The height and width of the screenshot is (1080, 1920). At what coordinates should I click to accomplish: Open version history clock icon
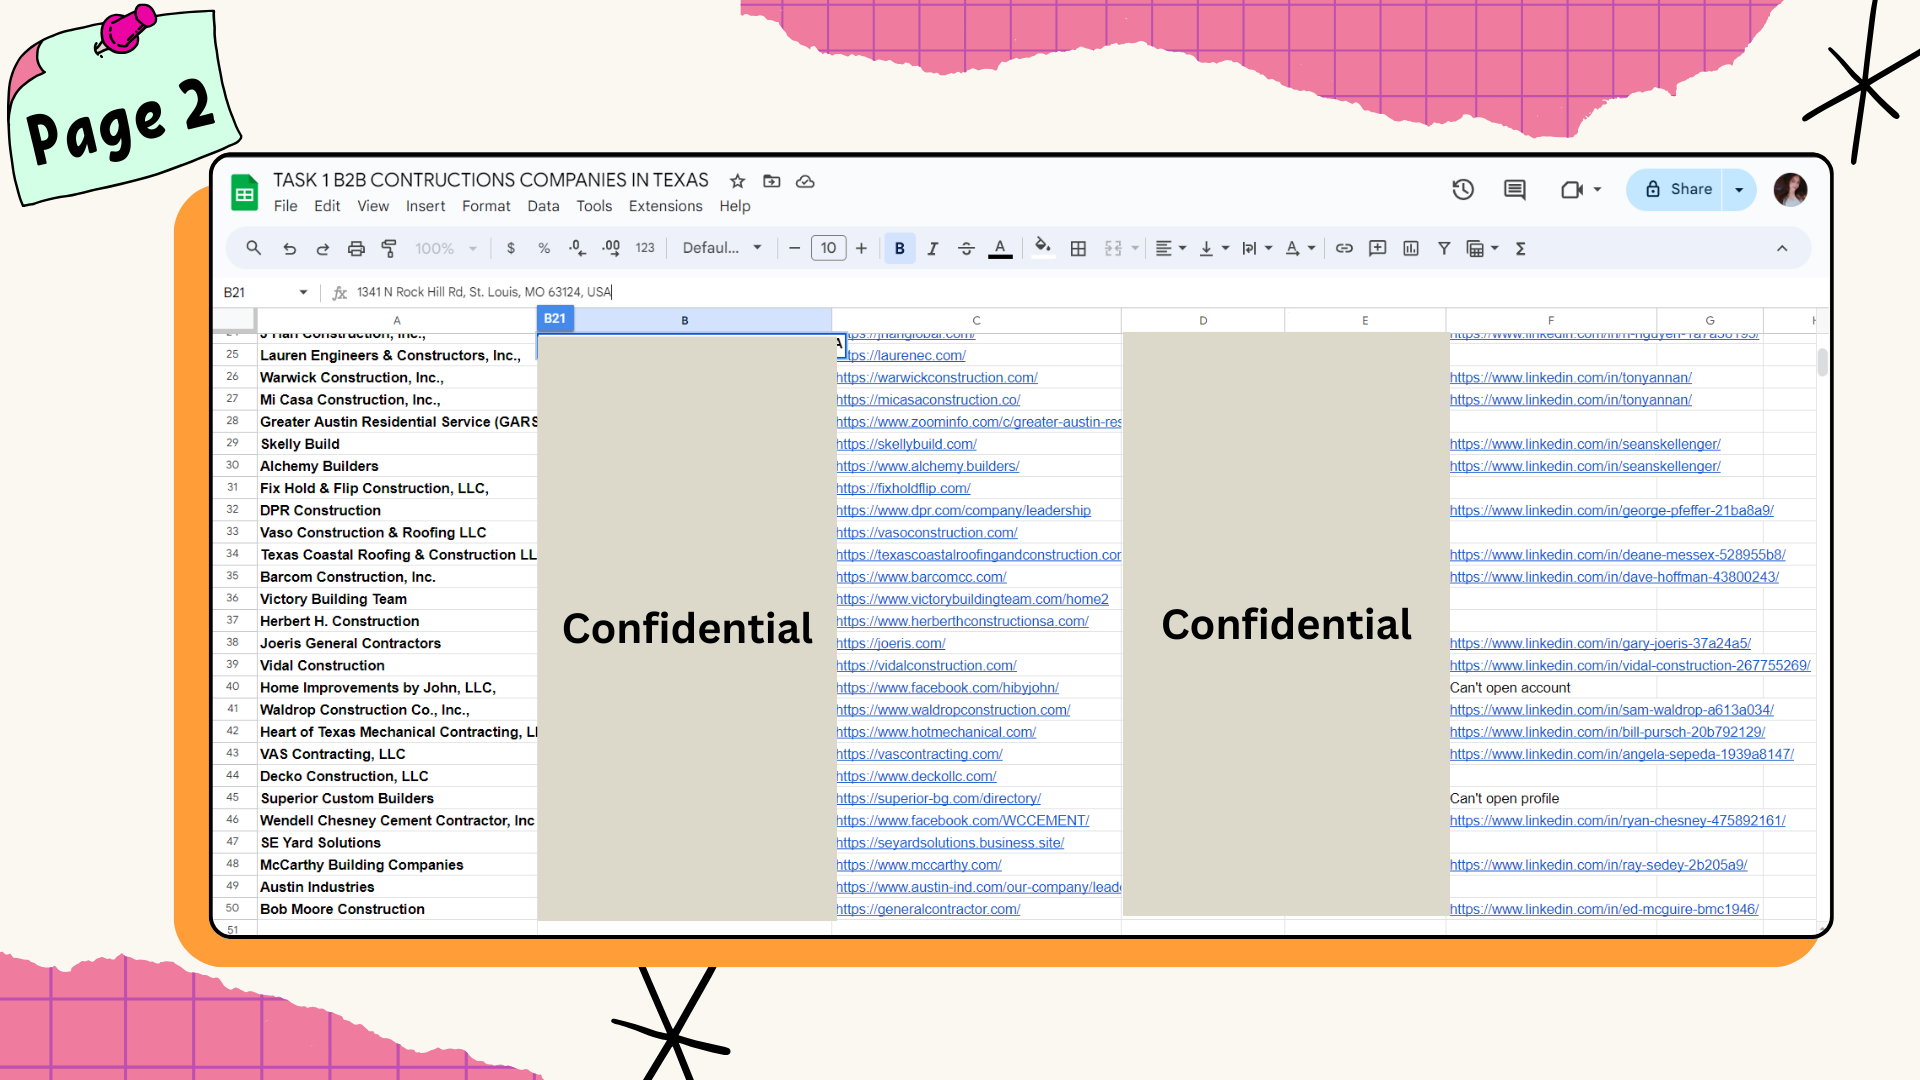click(1463, 189)
